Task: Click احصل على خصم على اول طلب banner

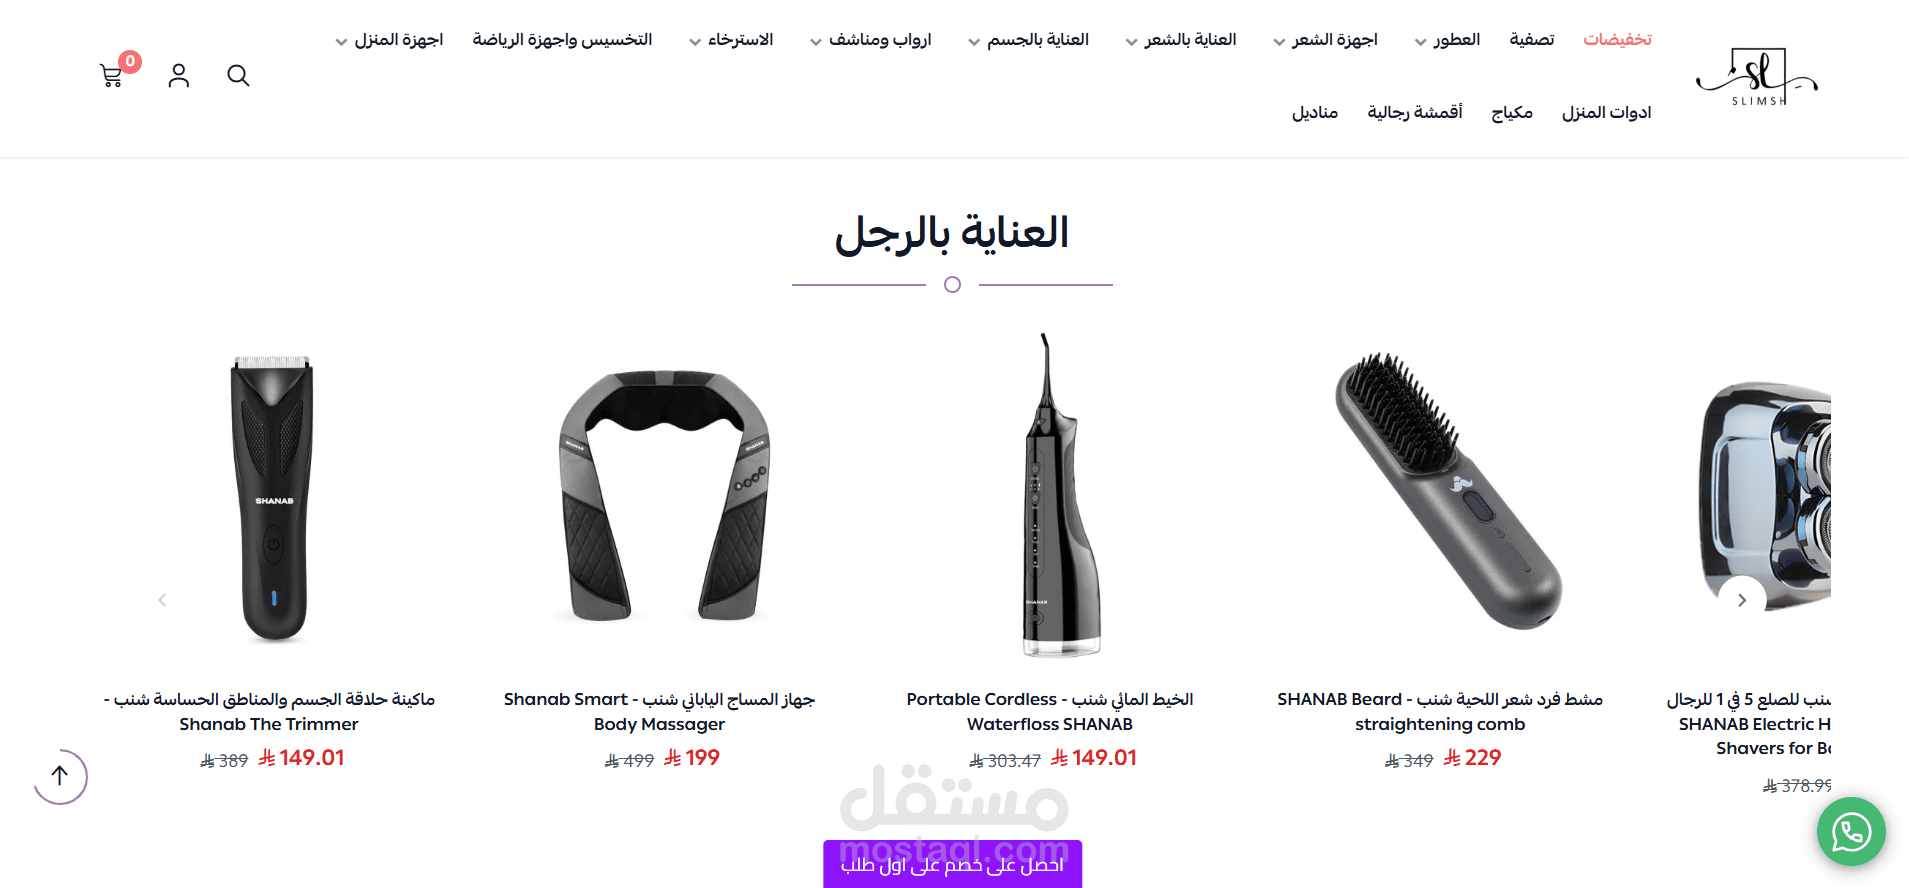Action: (953, 864)
